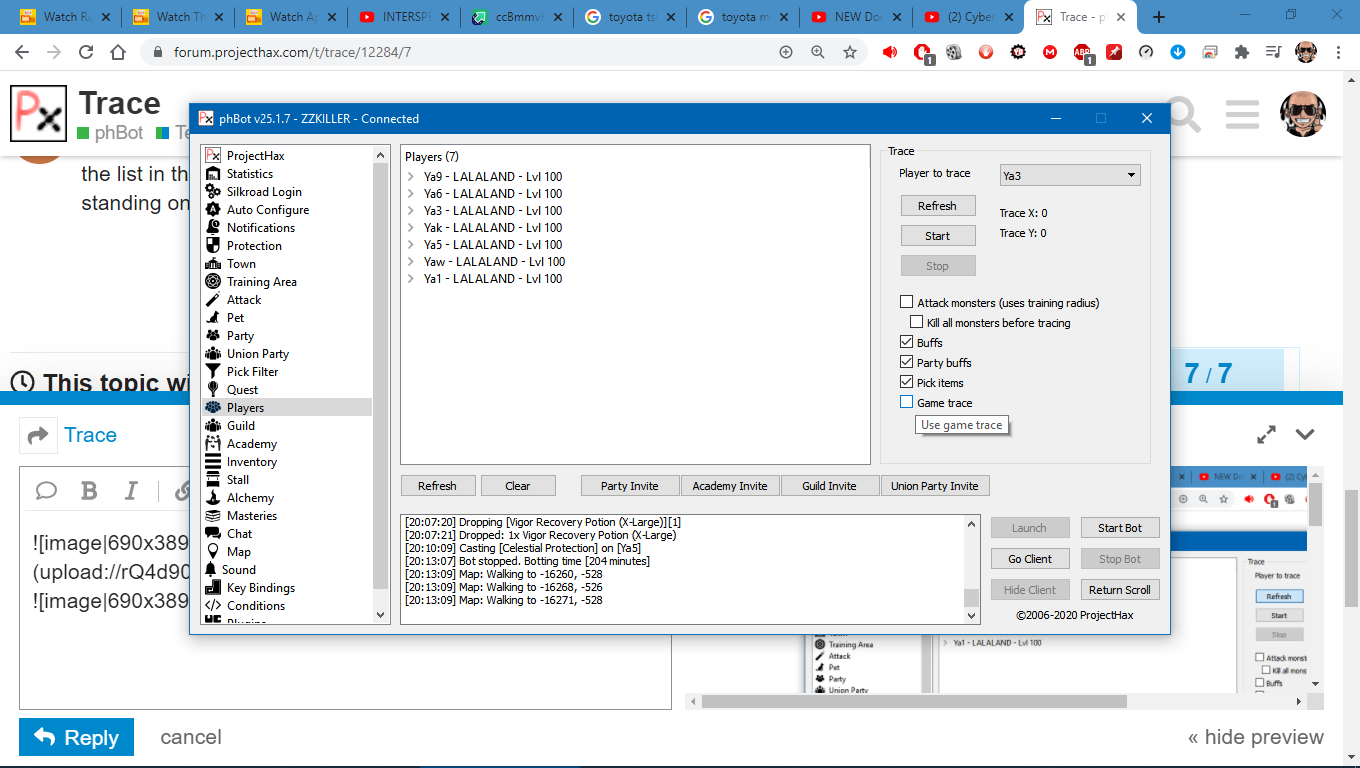
Task: Expand the Yaw player tree item
Action: tap(411, 262)
